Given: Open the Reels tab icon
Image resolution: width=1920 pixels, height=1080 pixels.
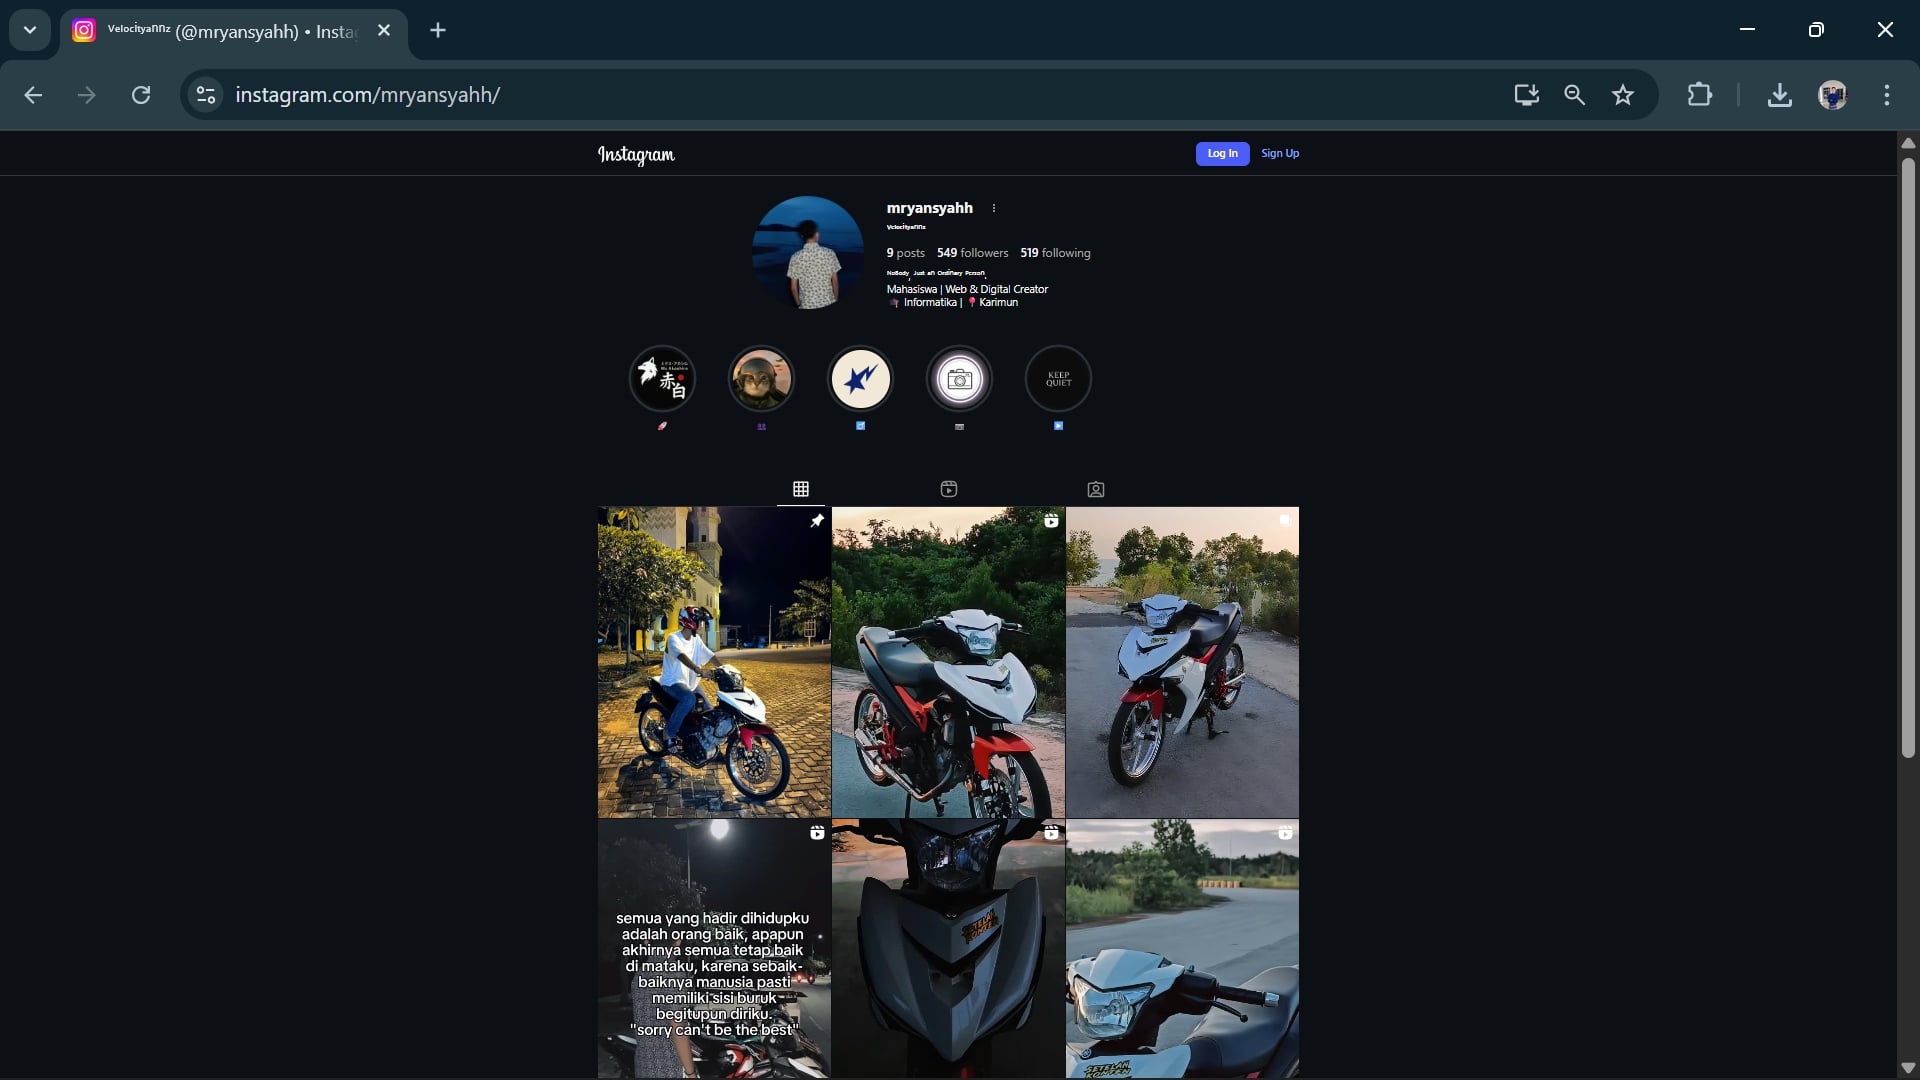Looking at the screenshot, I should [948, 489].
